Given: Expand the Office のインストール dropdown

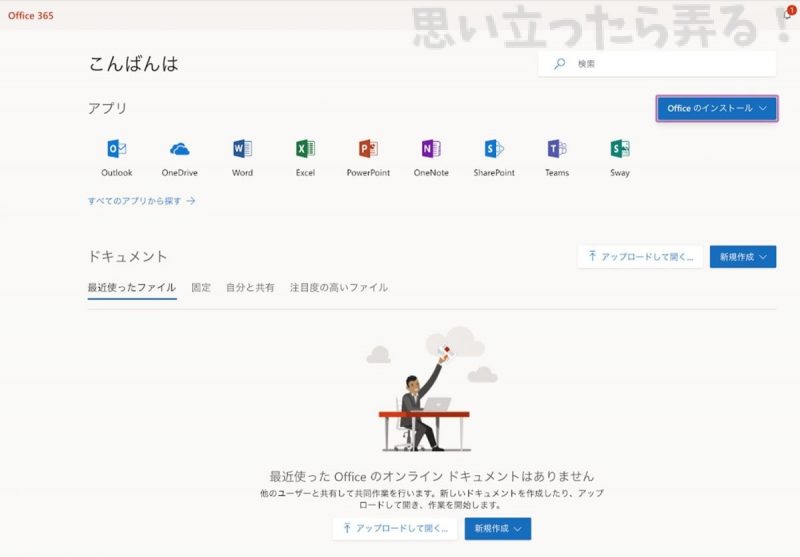Looking at the screenshot, I should [x=716, y=108].
